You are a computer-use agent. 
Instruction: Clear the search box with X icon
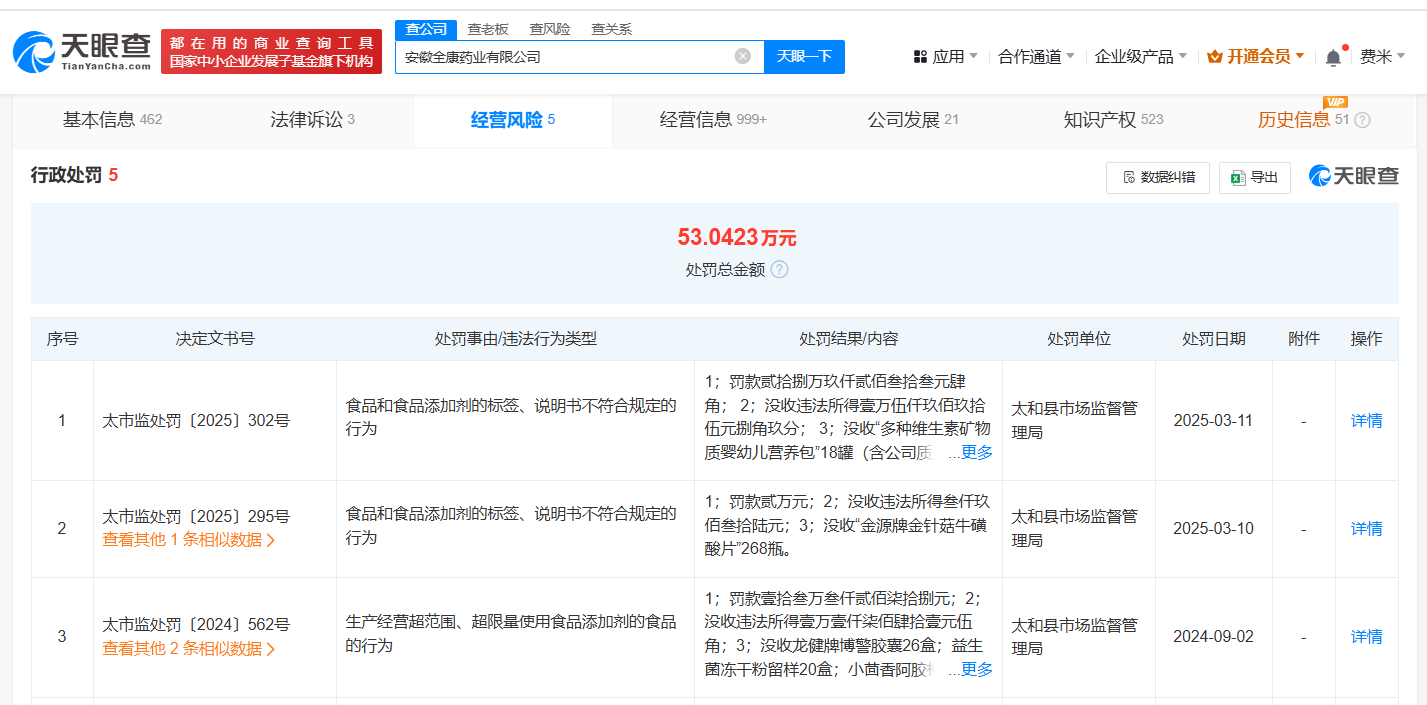click(742, 56)
